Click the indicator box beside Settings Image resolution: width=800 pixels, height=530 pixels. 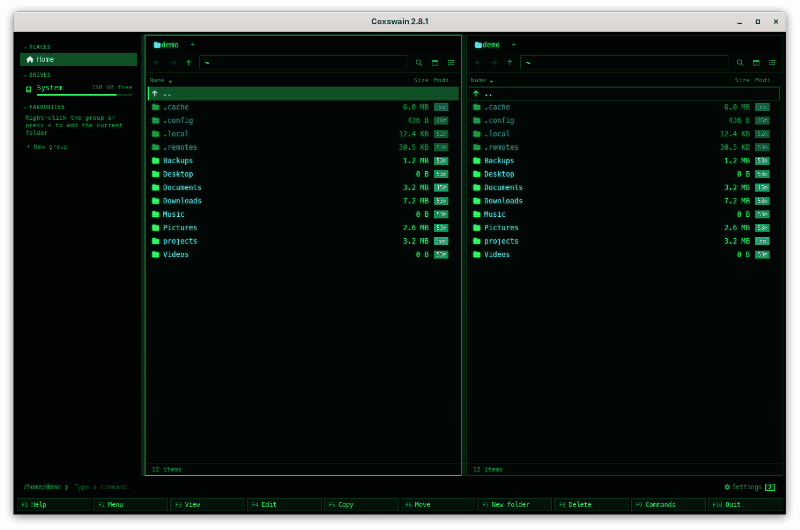coord(770,487)
